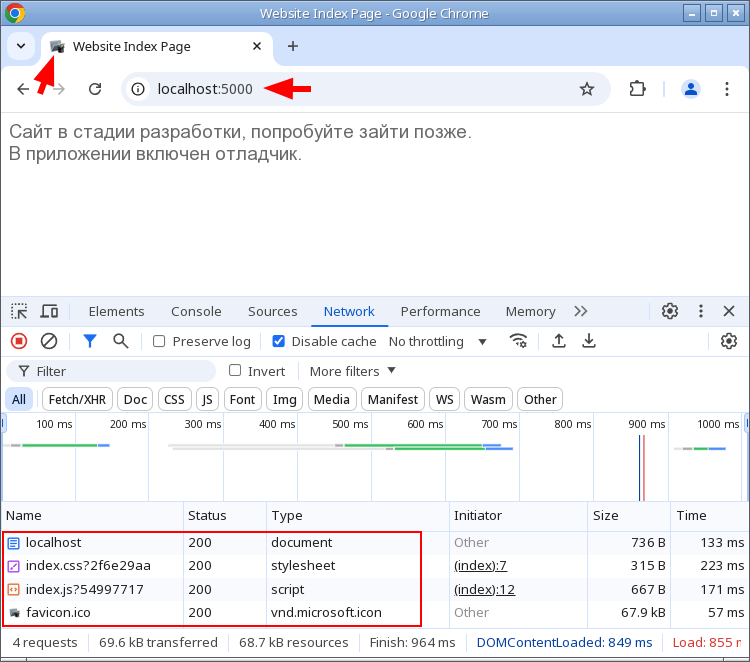Select the localhost document request
750x662 pixels.
click(373, 542)
